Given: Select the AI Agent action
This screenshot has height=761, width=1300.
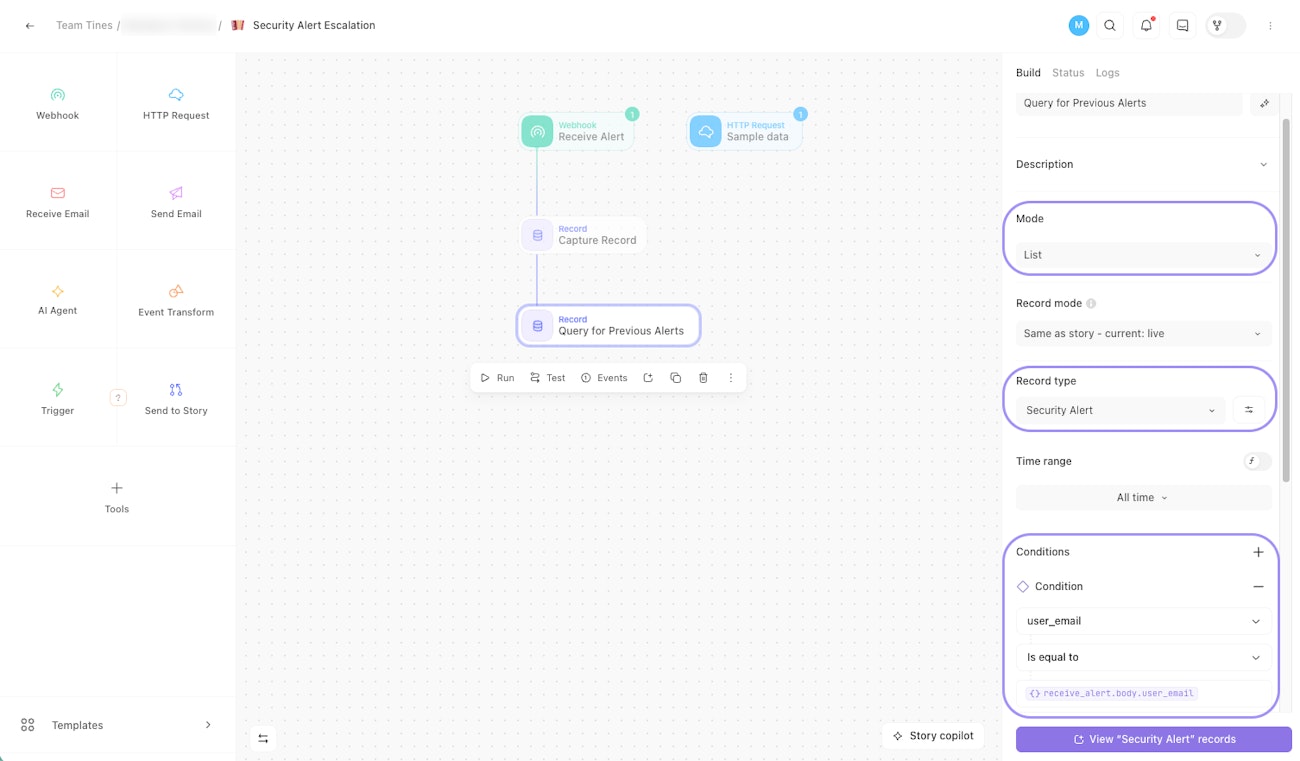Looking at the screenshot, I should (58, 299).
